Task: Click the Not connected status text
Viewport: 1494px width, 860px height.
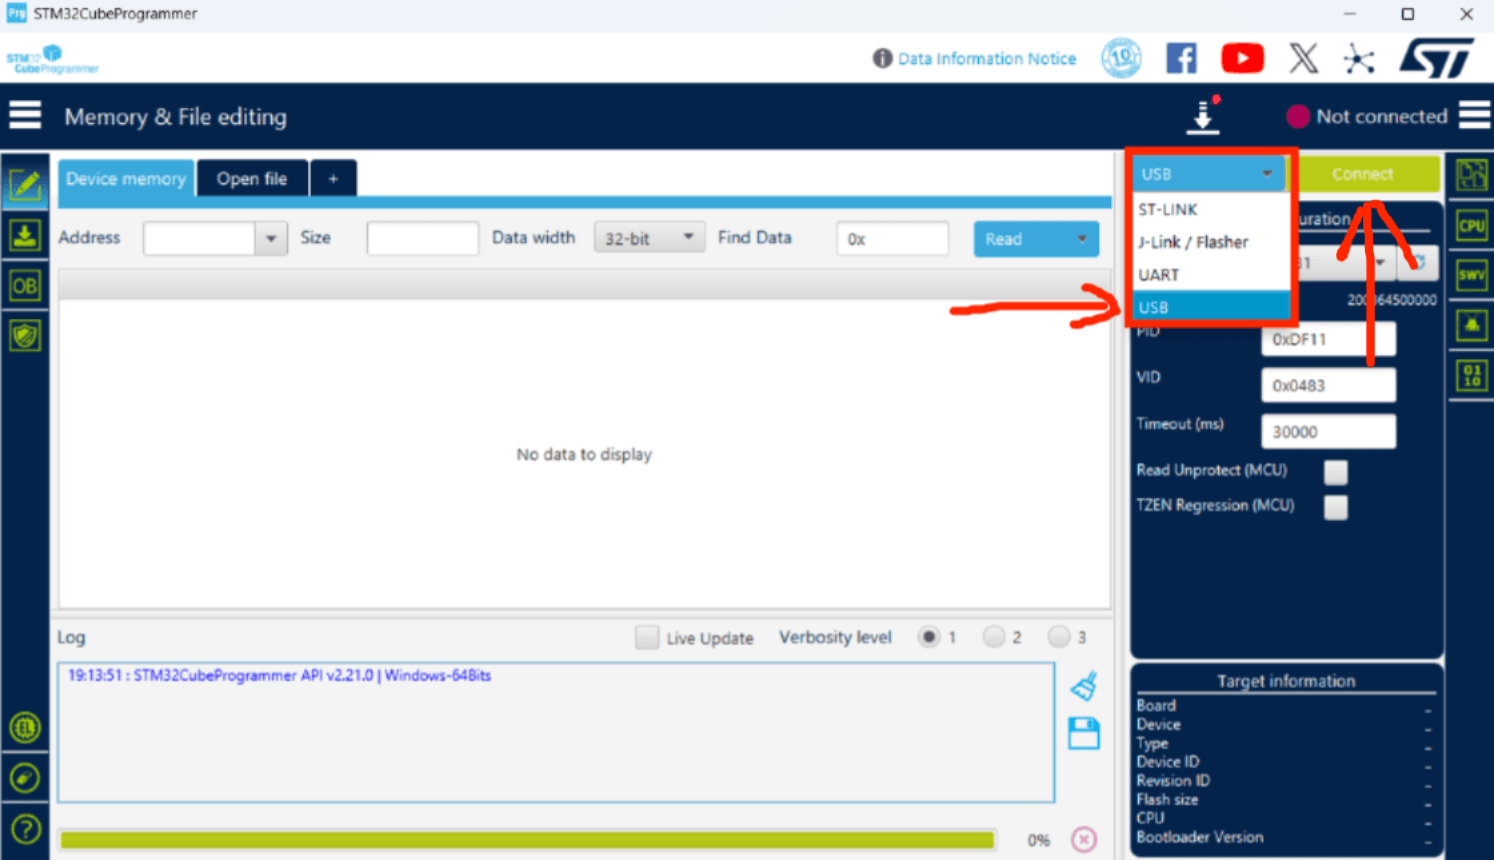Action: coord(1381,116)
